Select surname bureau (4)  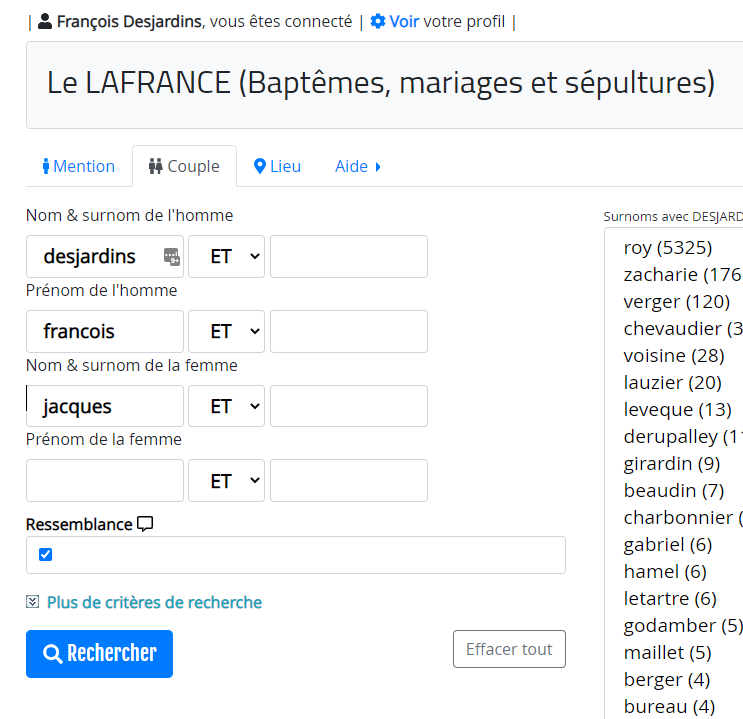669,707
